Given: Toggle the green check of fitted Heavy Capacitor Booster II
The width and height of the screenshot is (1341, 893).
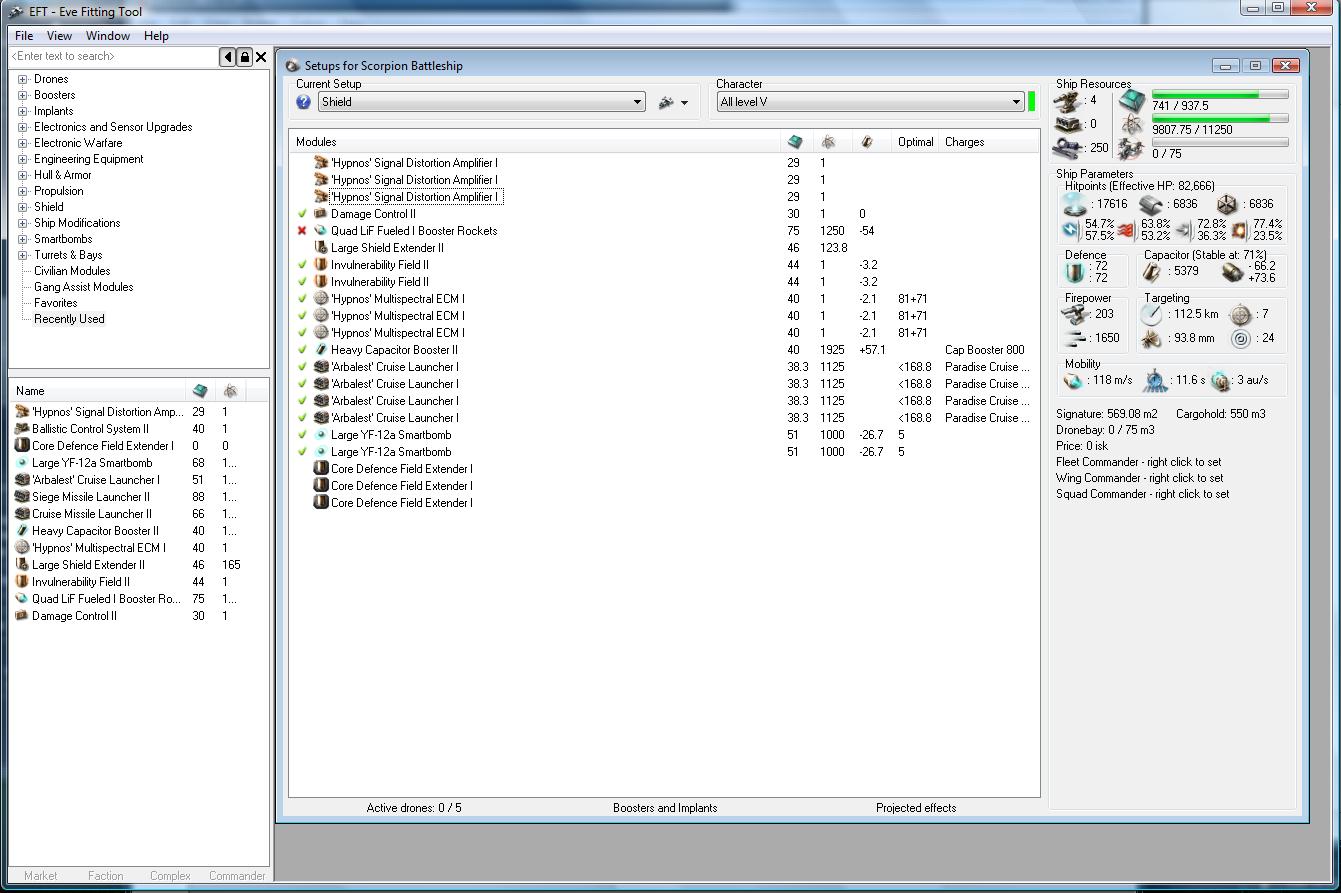Looking at the screenshot, I should (x=302, y=350).
